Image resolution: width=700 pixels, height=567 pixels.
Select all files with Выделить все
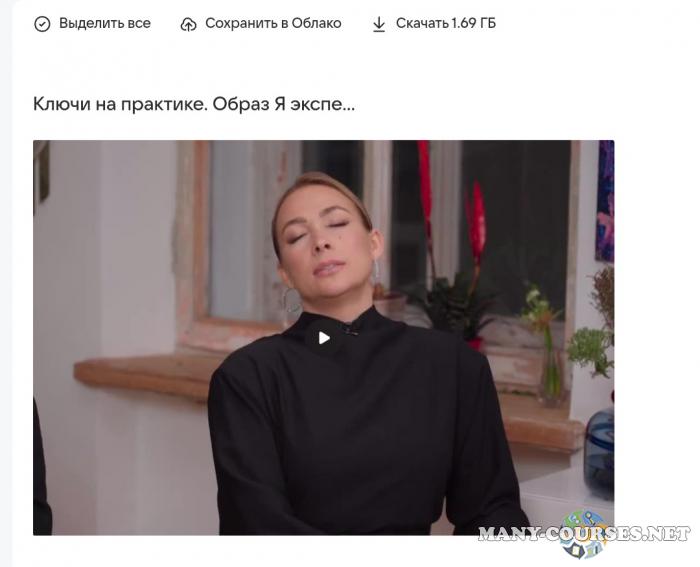click(92, 23)
